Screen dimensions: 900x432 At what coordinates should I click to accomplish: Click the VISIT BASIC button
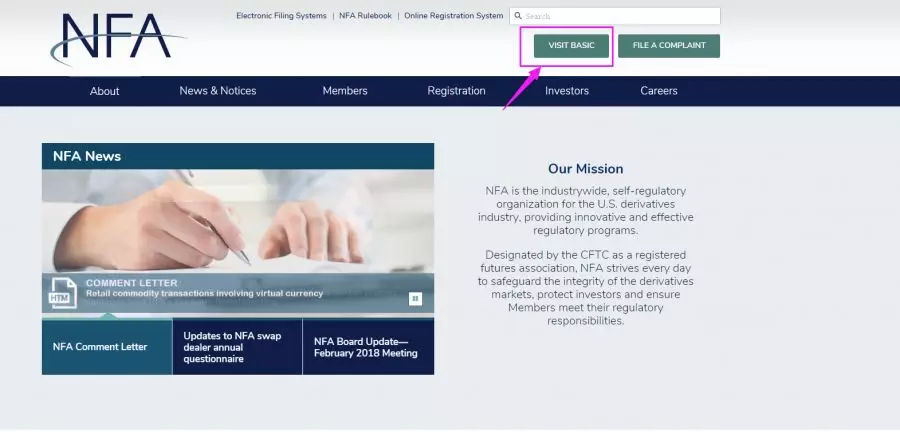[571, 46]
